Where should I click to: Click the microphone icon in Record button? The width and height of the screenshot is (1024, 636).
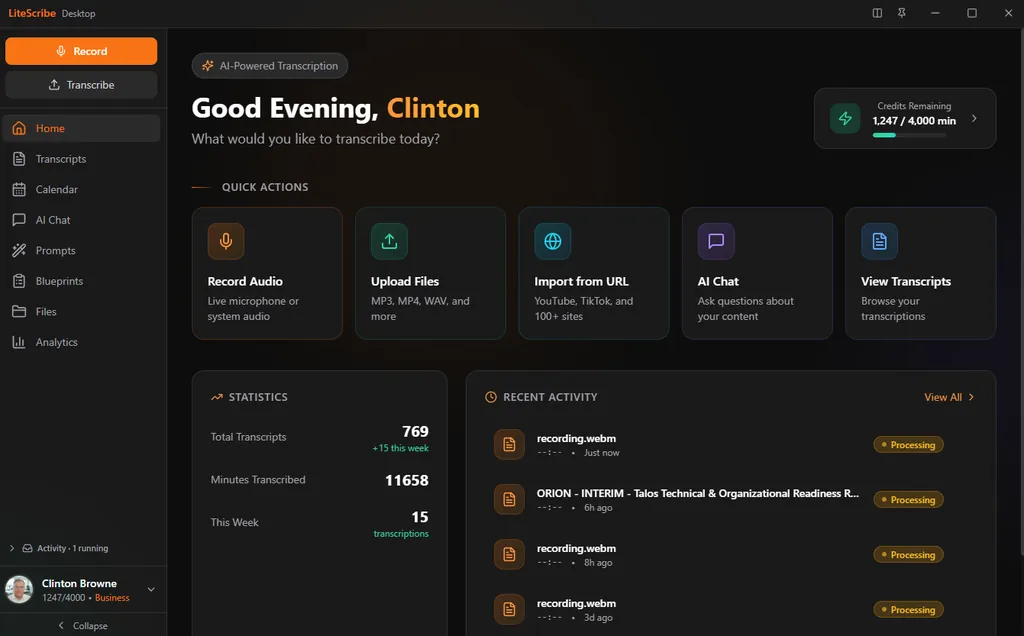[x=61, y=51]
